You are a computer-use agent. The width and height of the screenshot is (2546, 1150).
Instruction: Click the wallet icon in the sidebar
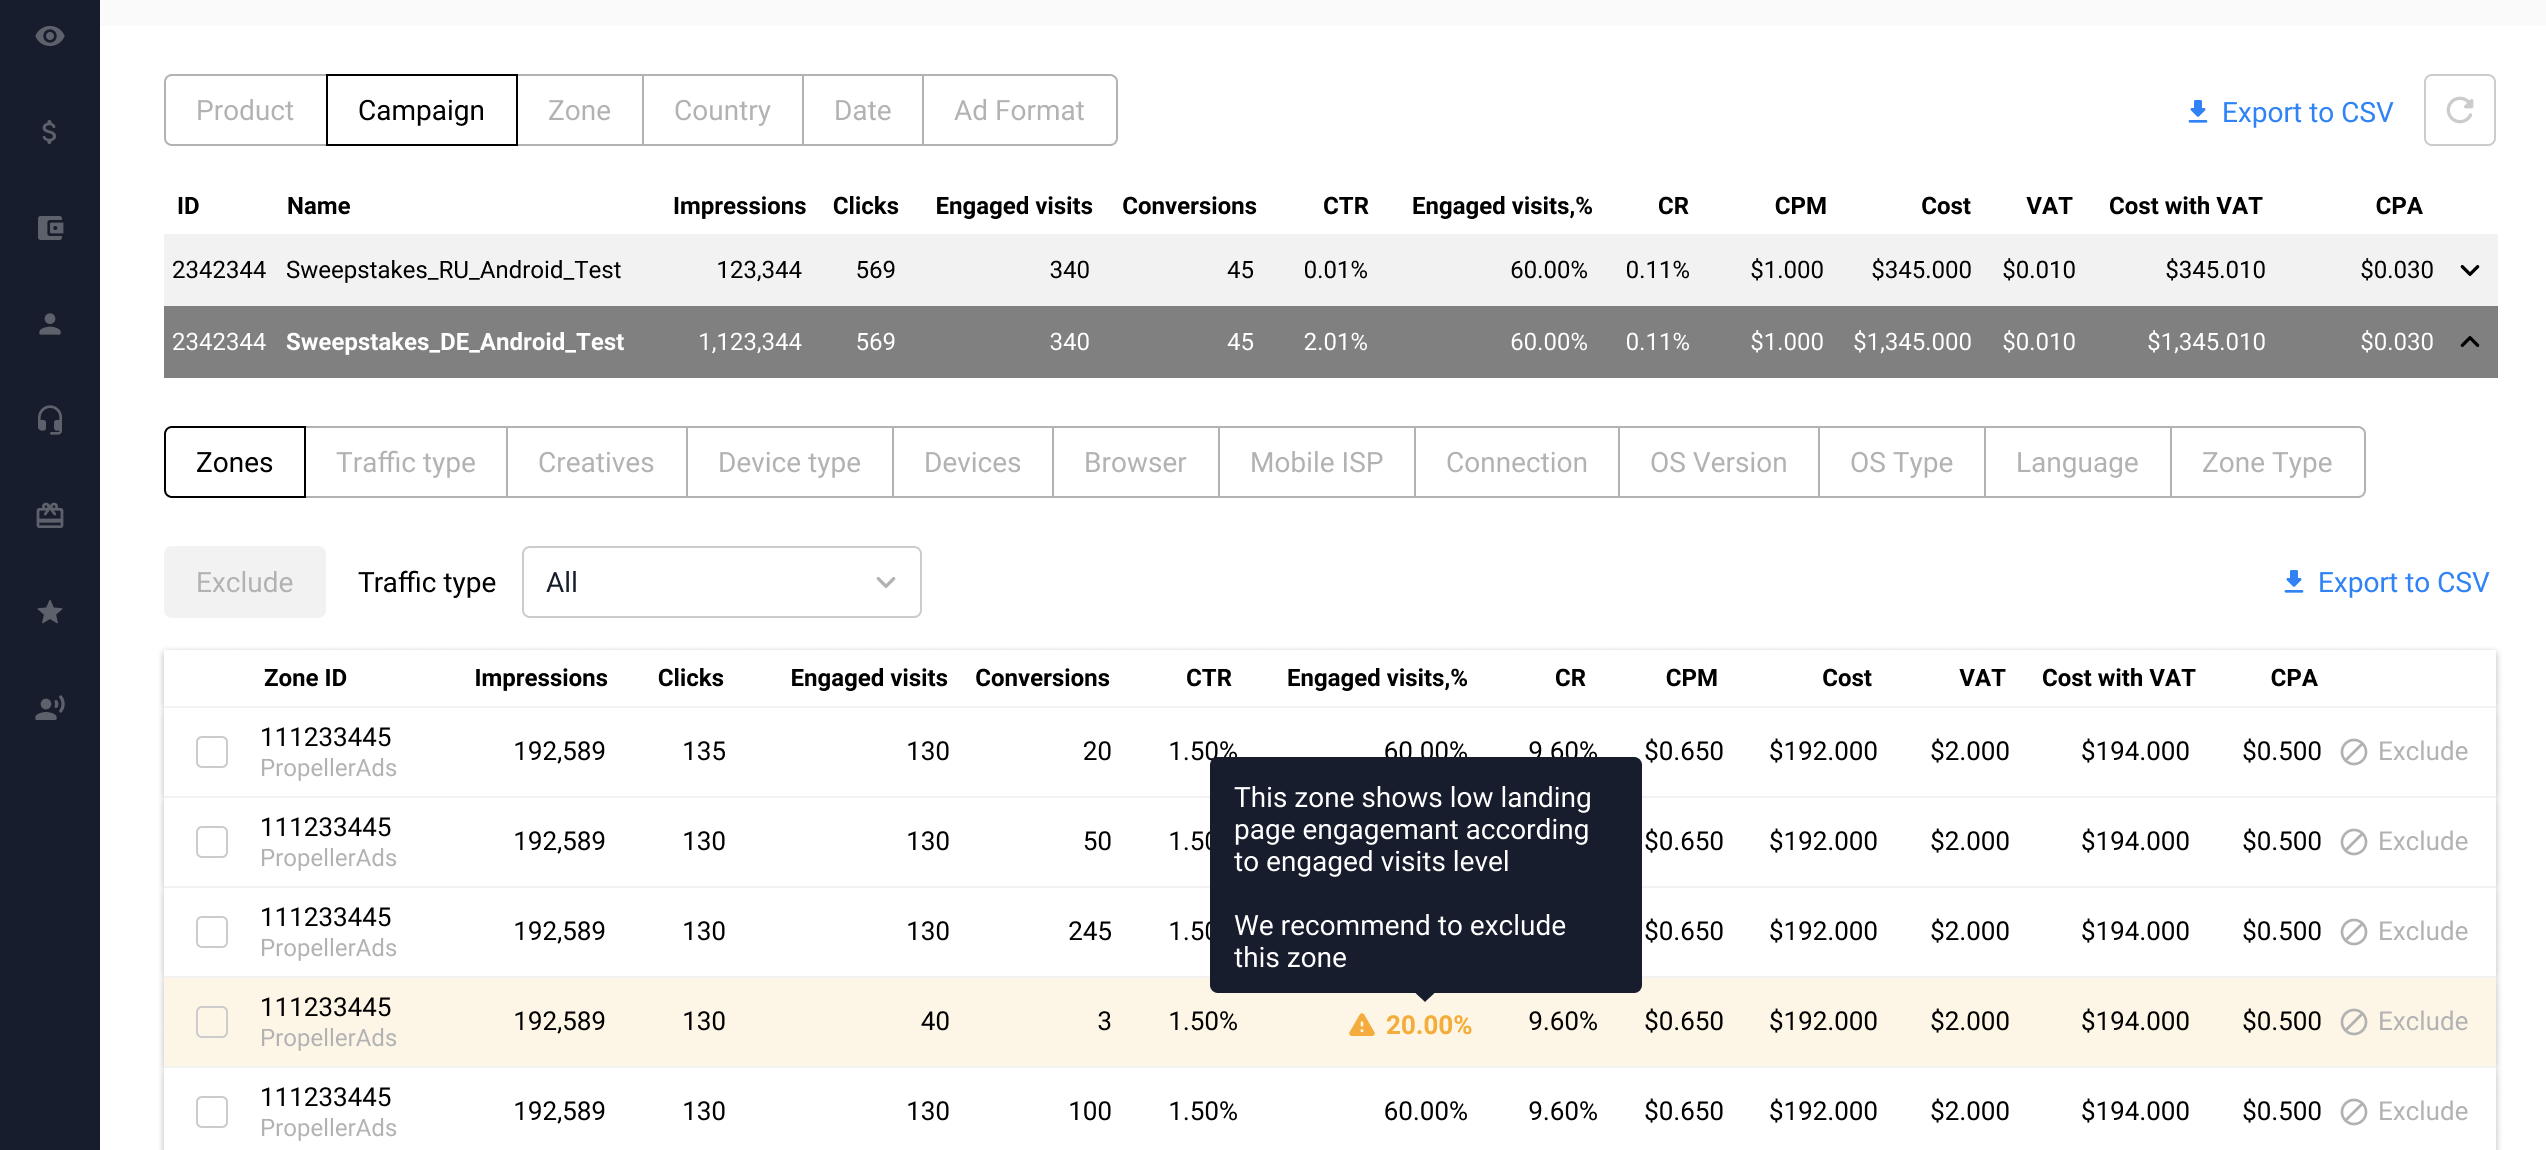(x=50, y=228)
